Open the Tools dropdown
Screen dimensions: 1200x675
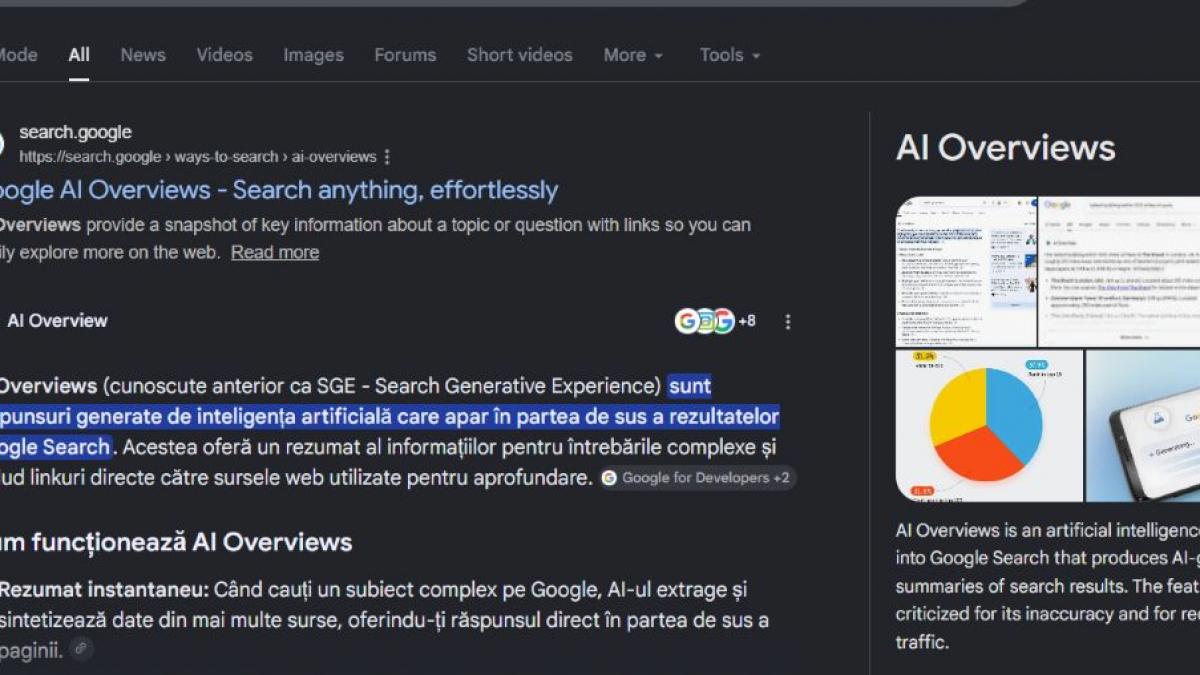pos(730,55)
